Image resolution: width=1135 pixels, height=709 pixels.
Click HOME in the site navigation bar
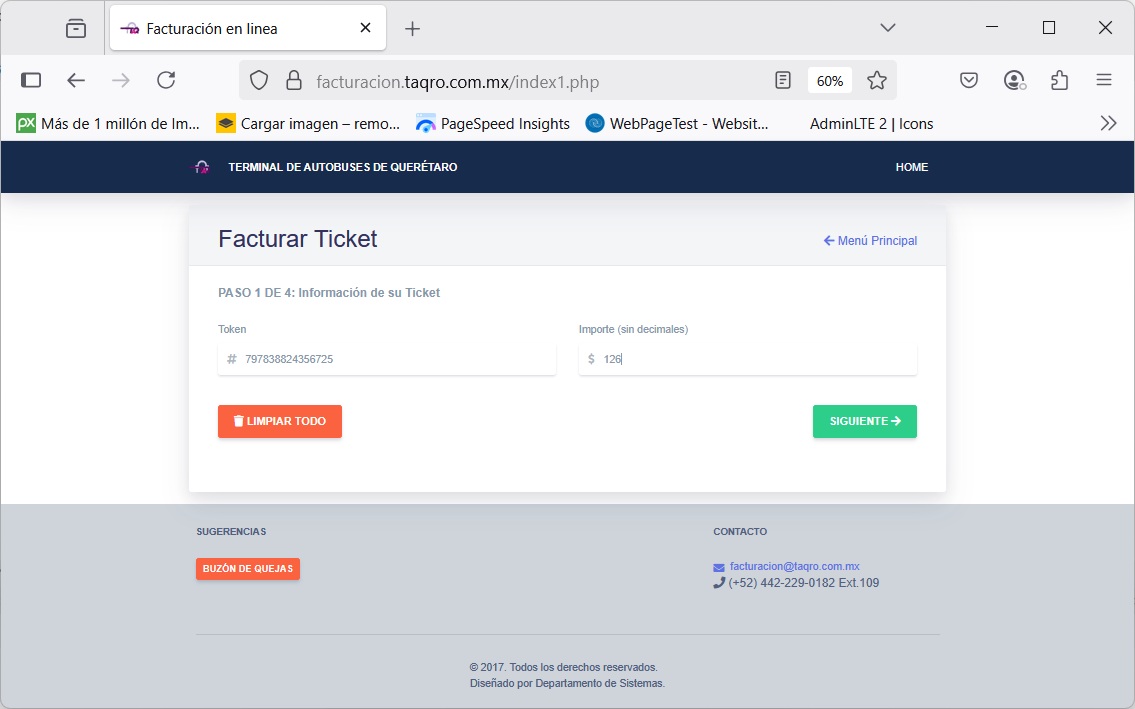coord(911,167)
